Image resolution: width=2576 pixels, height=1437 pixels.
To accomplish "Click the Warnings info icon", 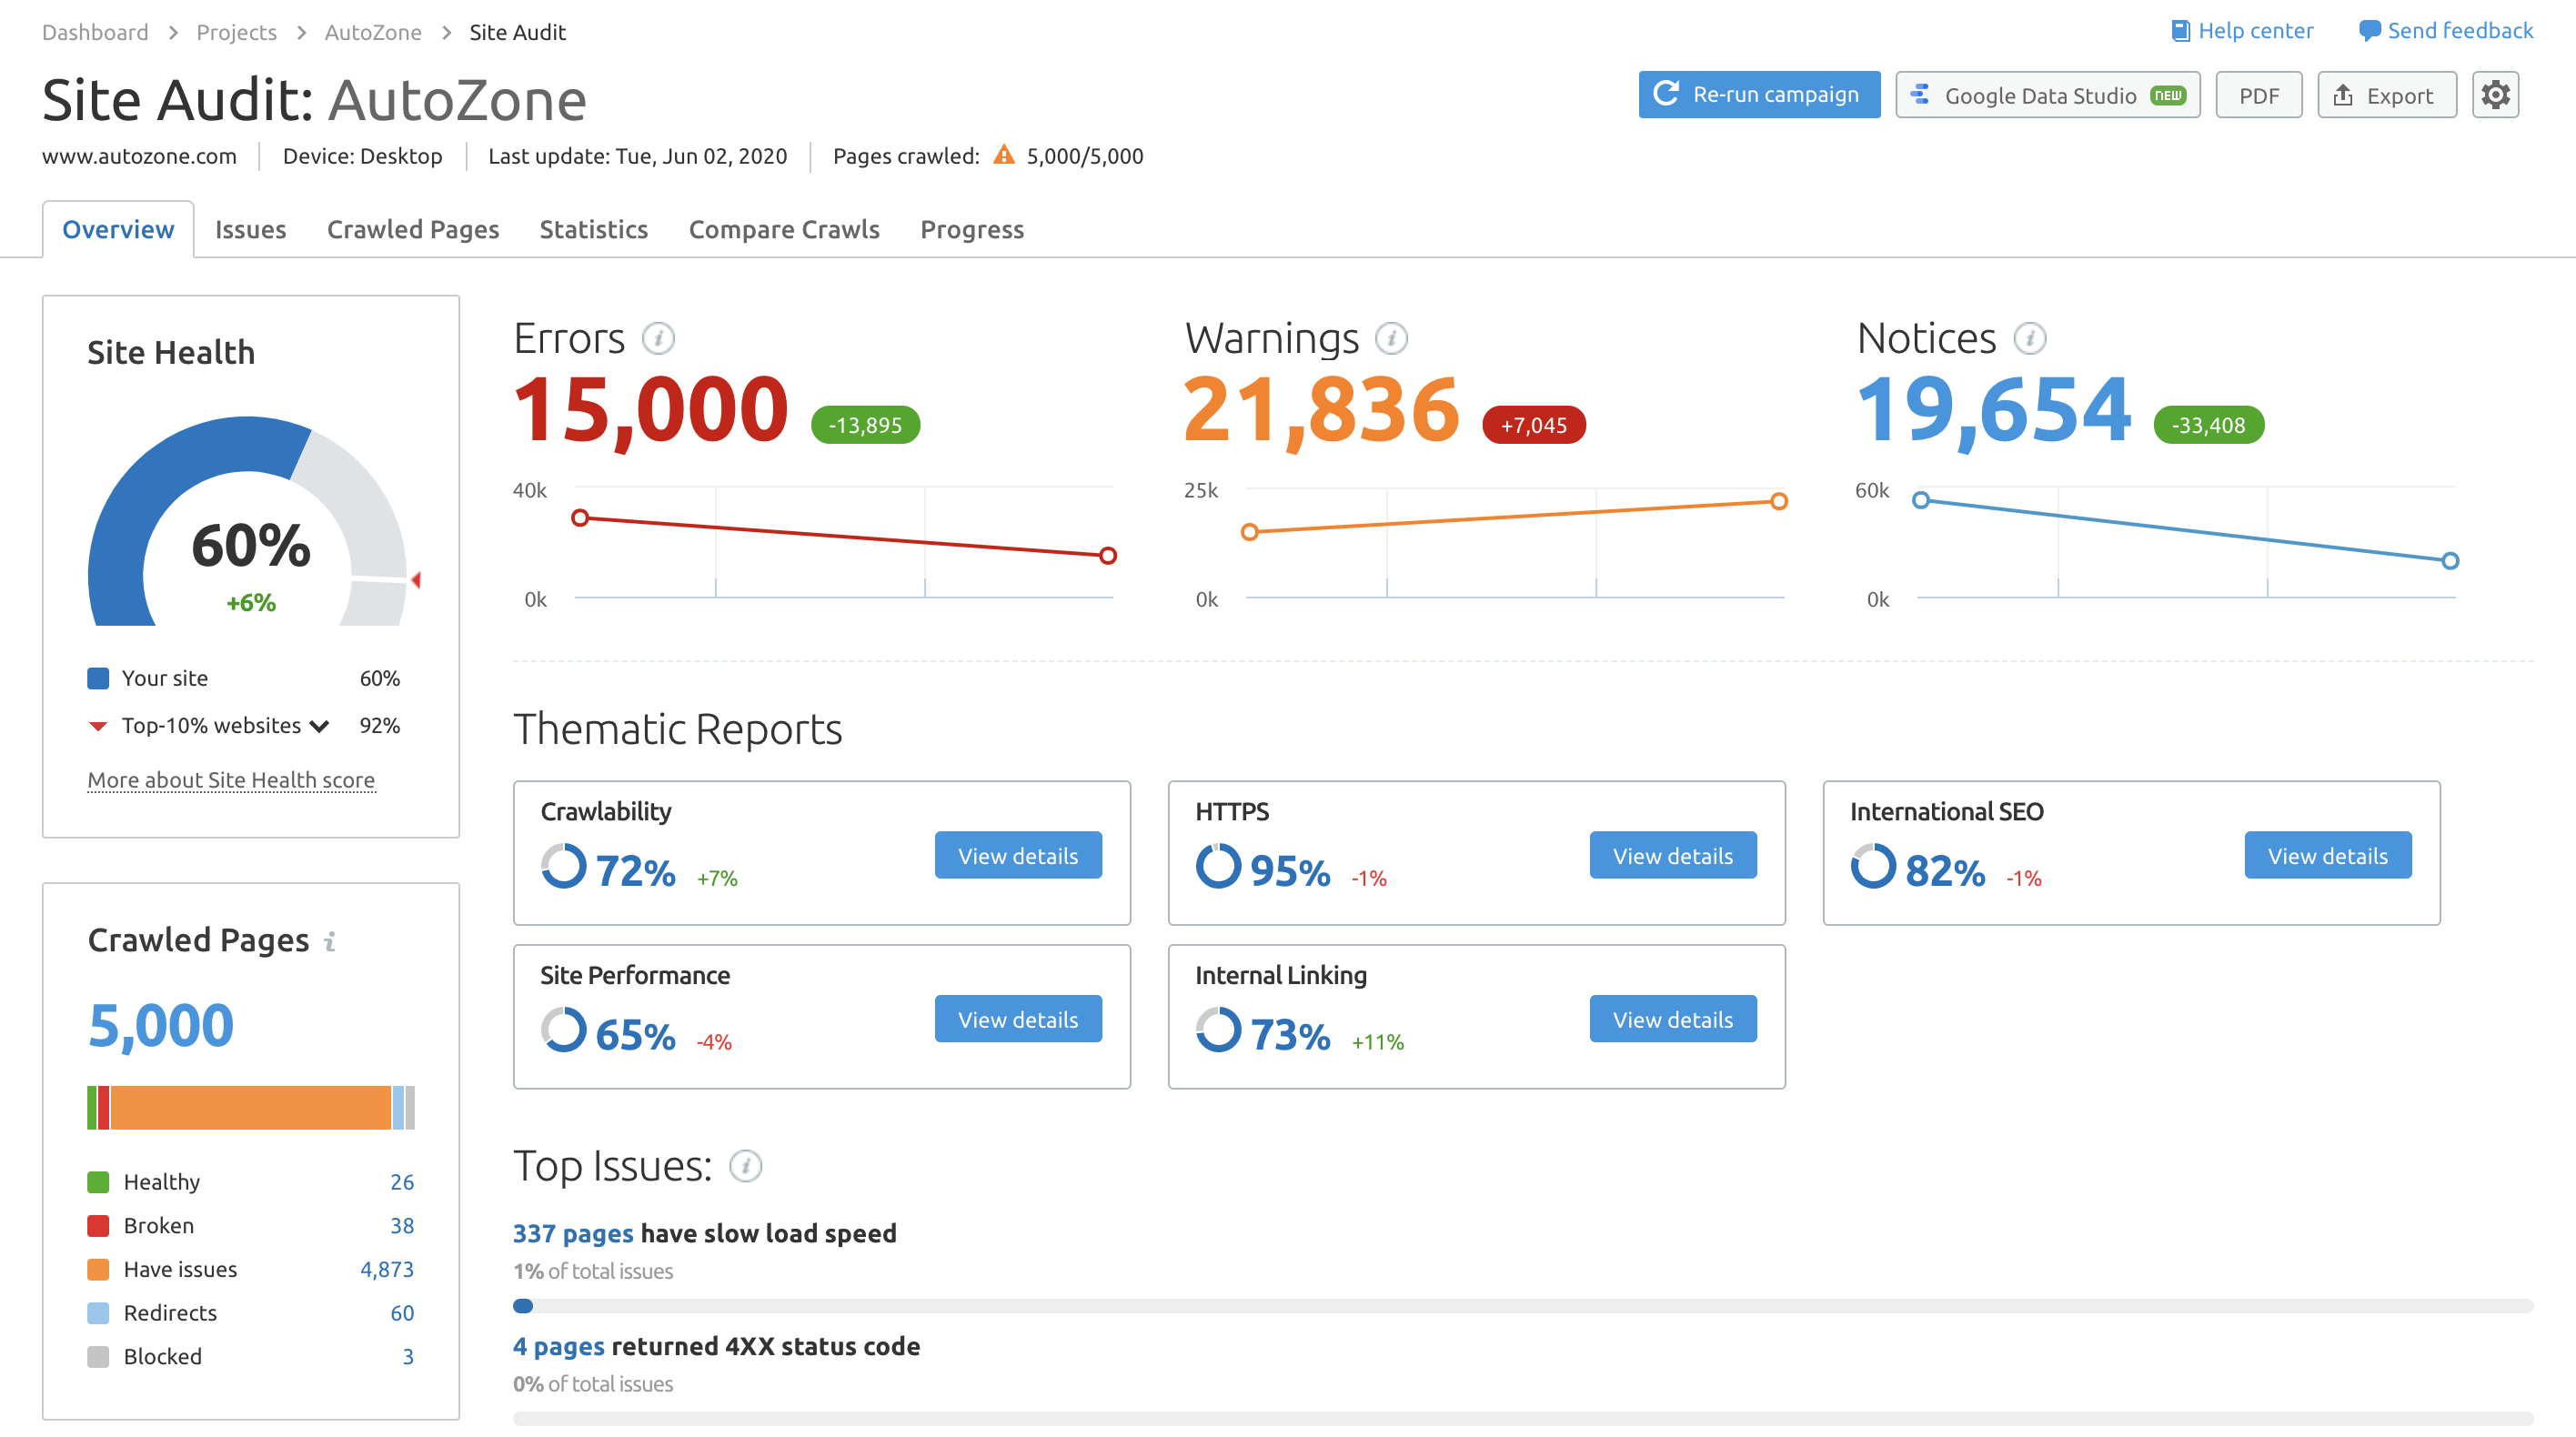I will pos(1391,339).
